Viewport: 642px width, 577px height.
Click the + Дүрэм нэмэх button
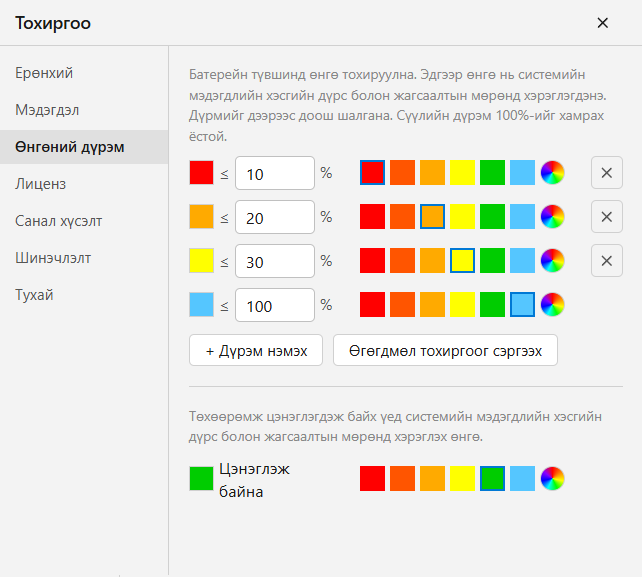point(256,351)
